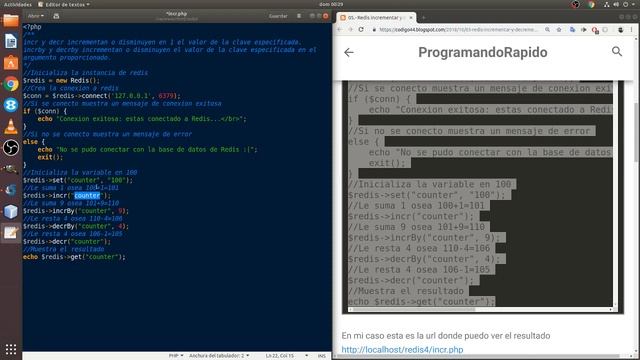
Task: Click the blog back arrow
Action: [x=349, y=52]
